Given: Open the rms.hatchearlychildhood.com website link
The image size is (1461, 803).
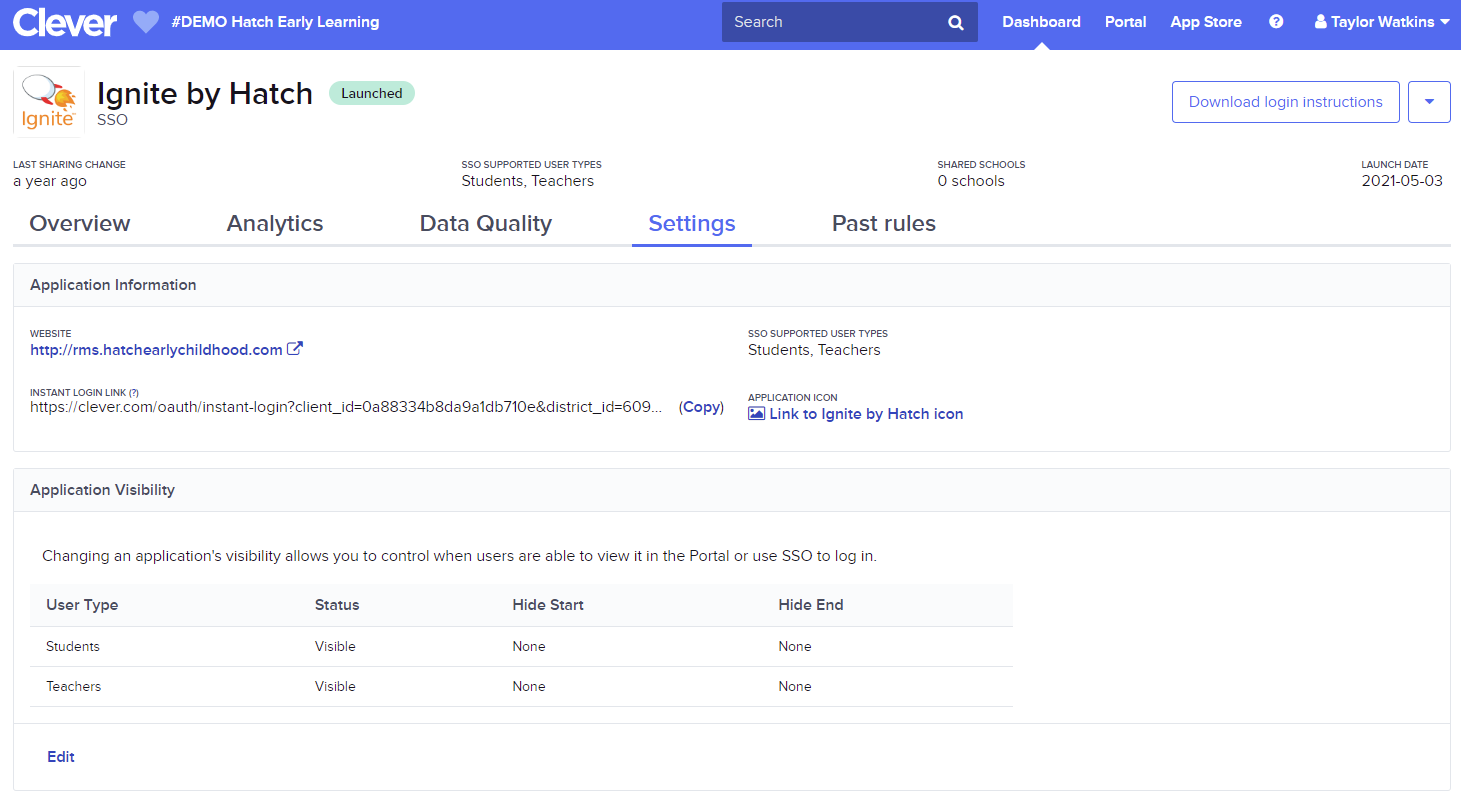Looking at the screenshot, I should click(156, 350).
